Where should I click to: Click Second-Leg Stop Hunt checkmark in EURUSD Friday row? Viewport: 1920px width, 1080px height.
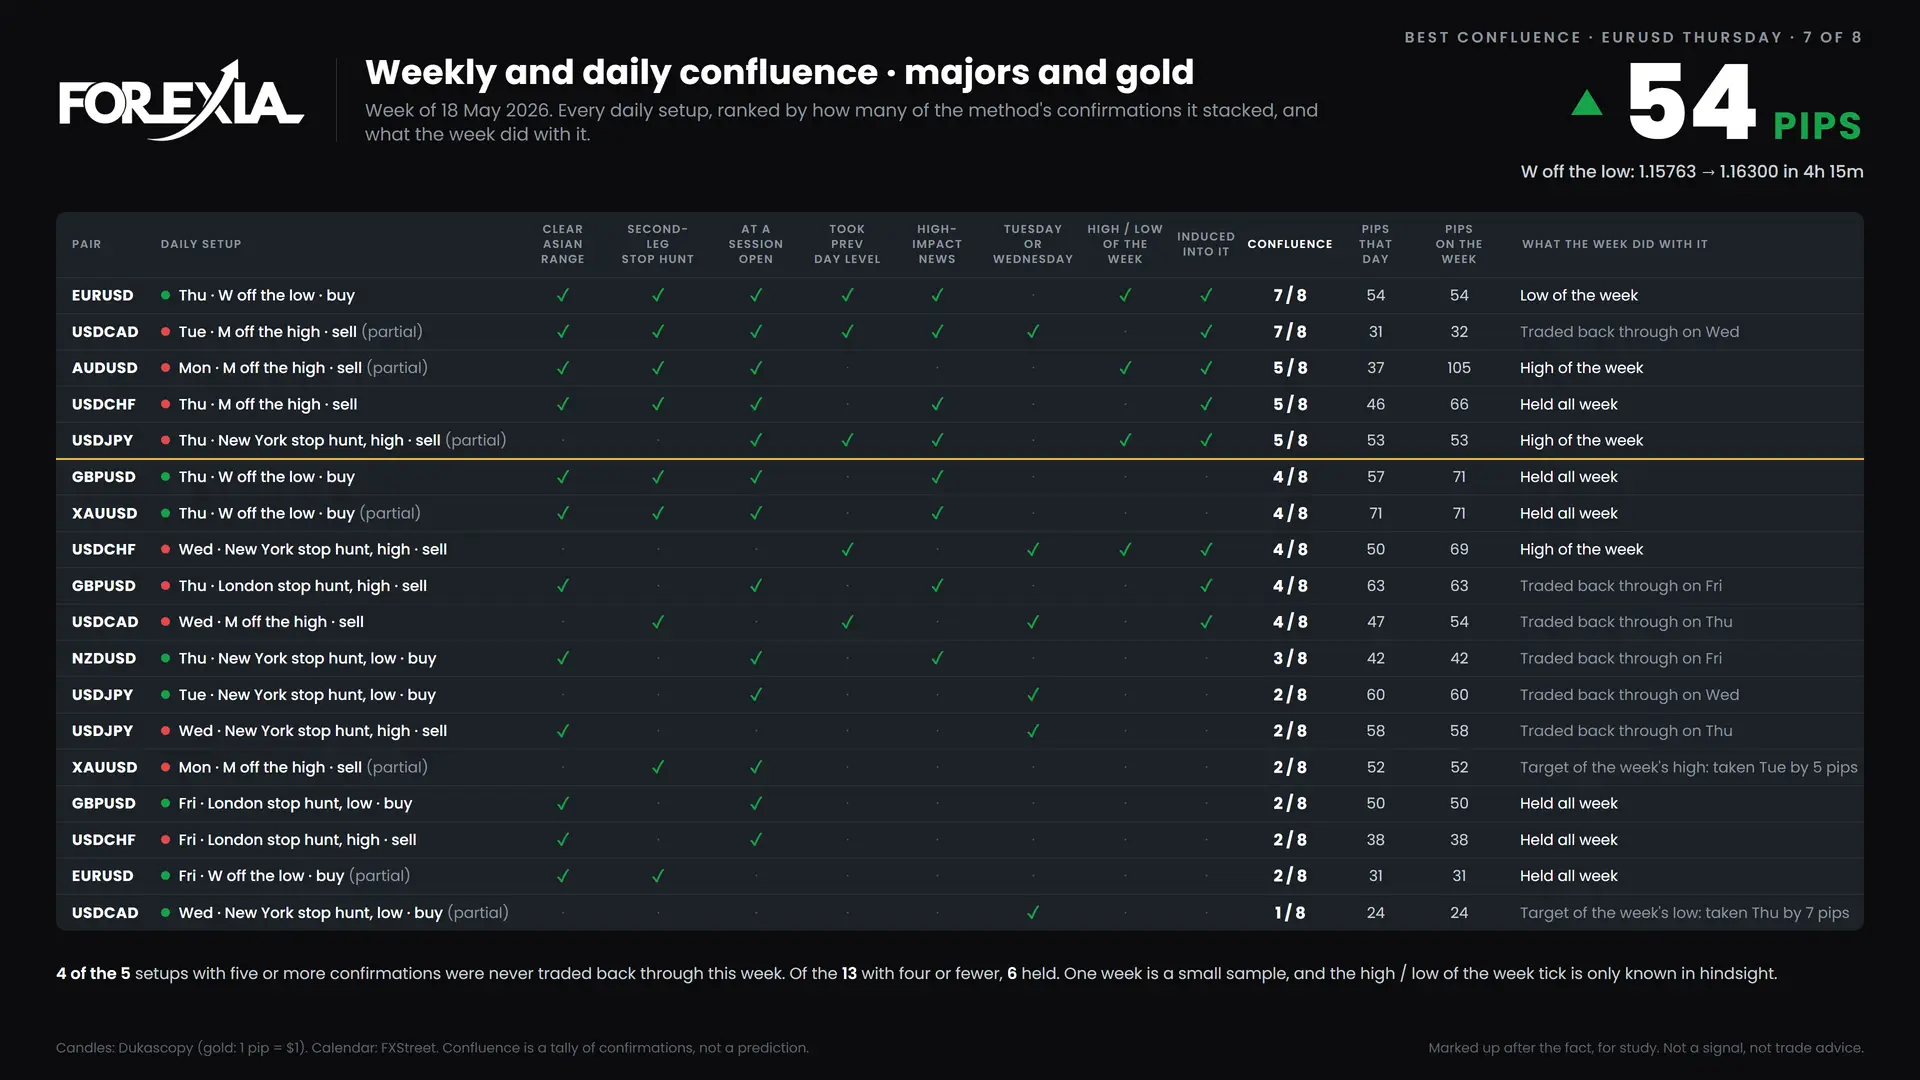point(658,876)
